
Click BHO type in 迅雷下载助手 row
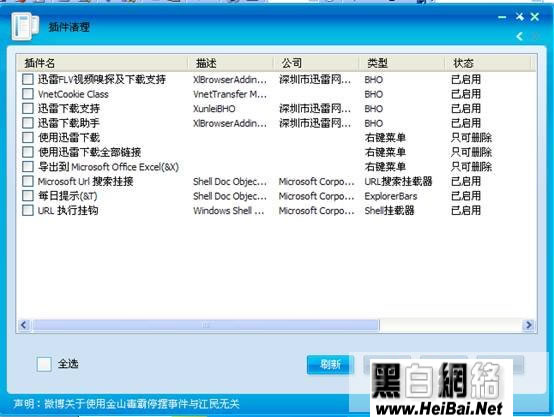[374, 123]
